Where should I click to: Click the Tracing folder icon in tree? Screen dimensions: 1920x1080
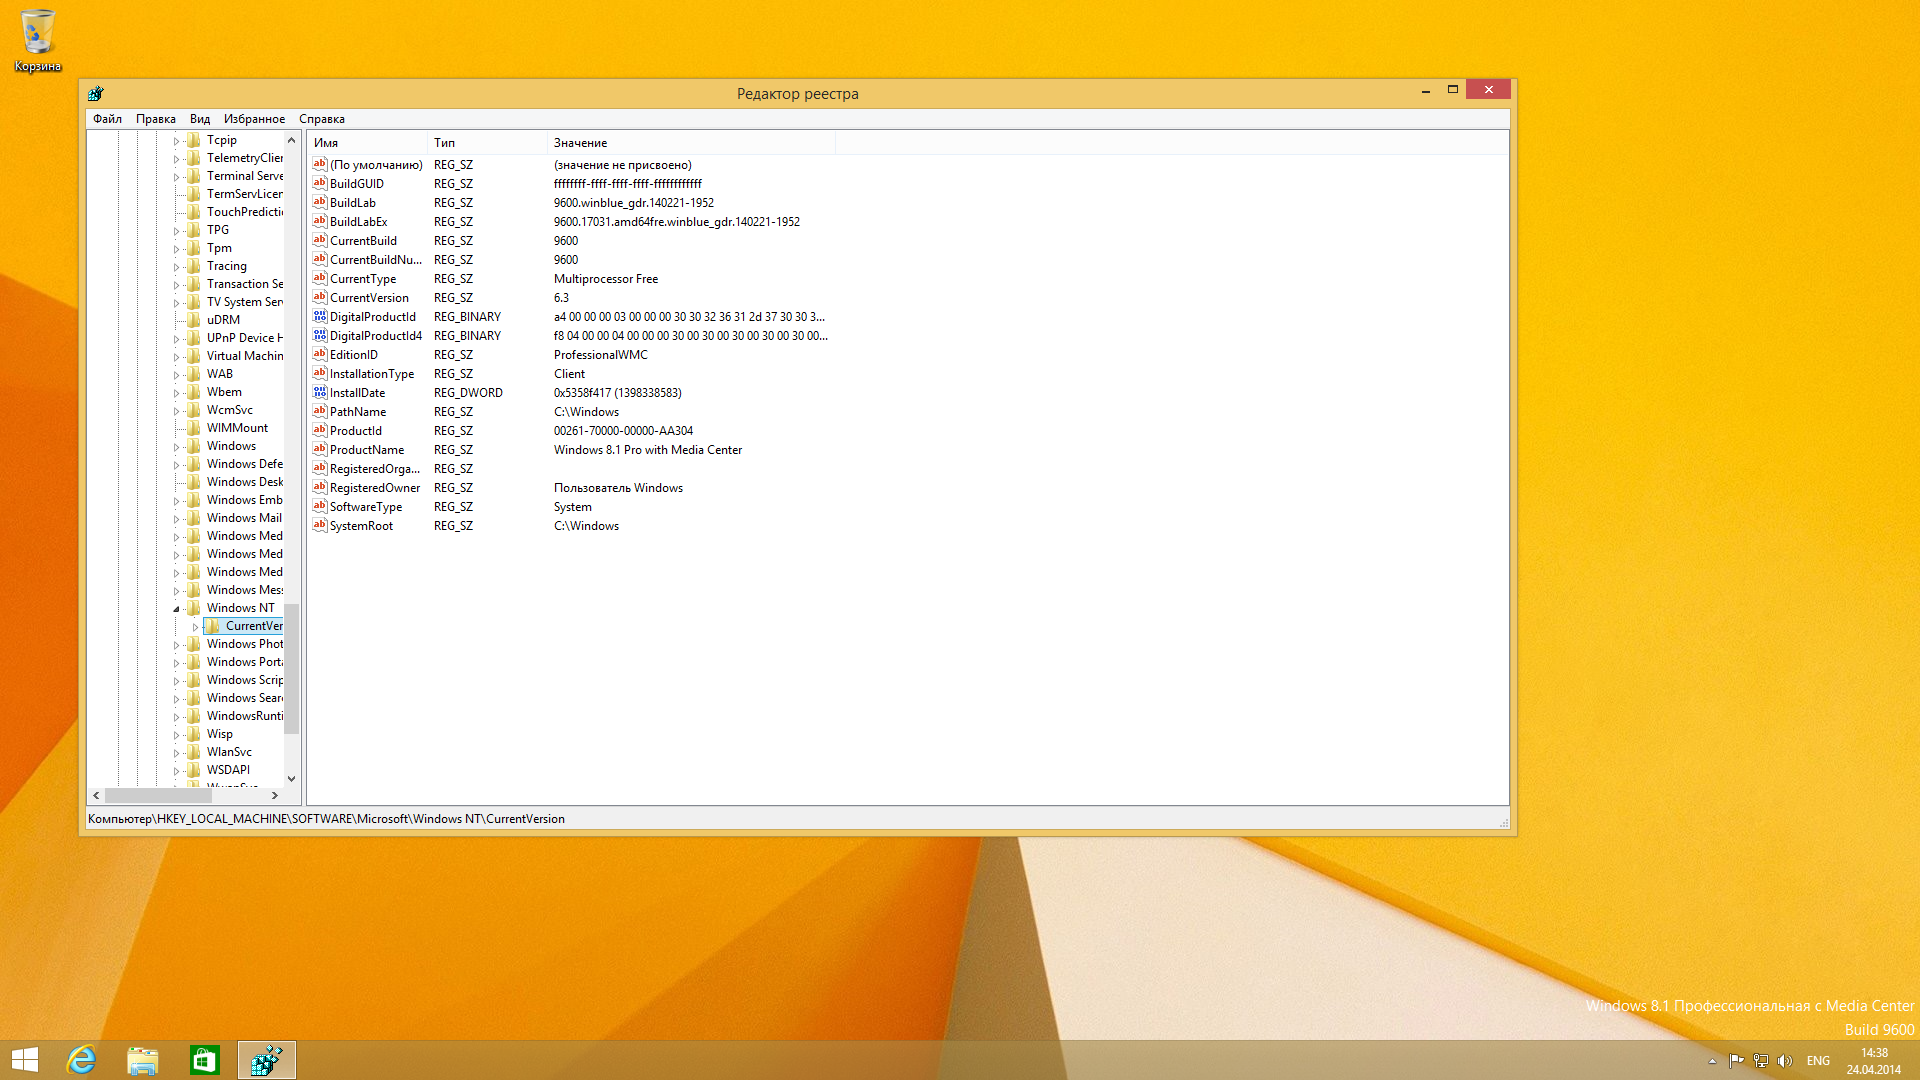pyautogui.click(x=194, y=266)
